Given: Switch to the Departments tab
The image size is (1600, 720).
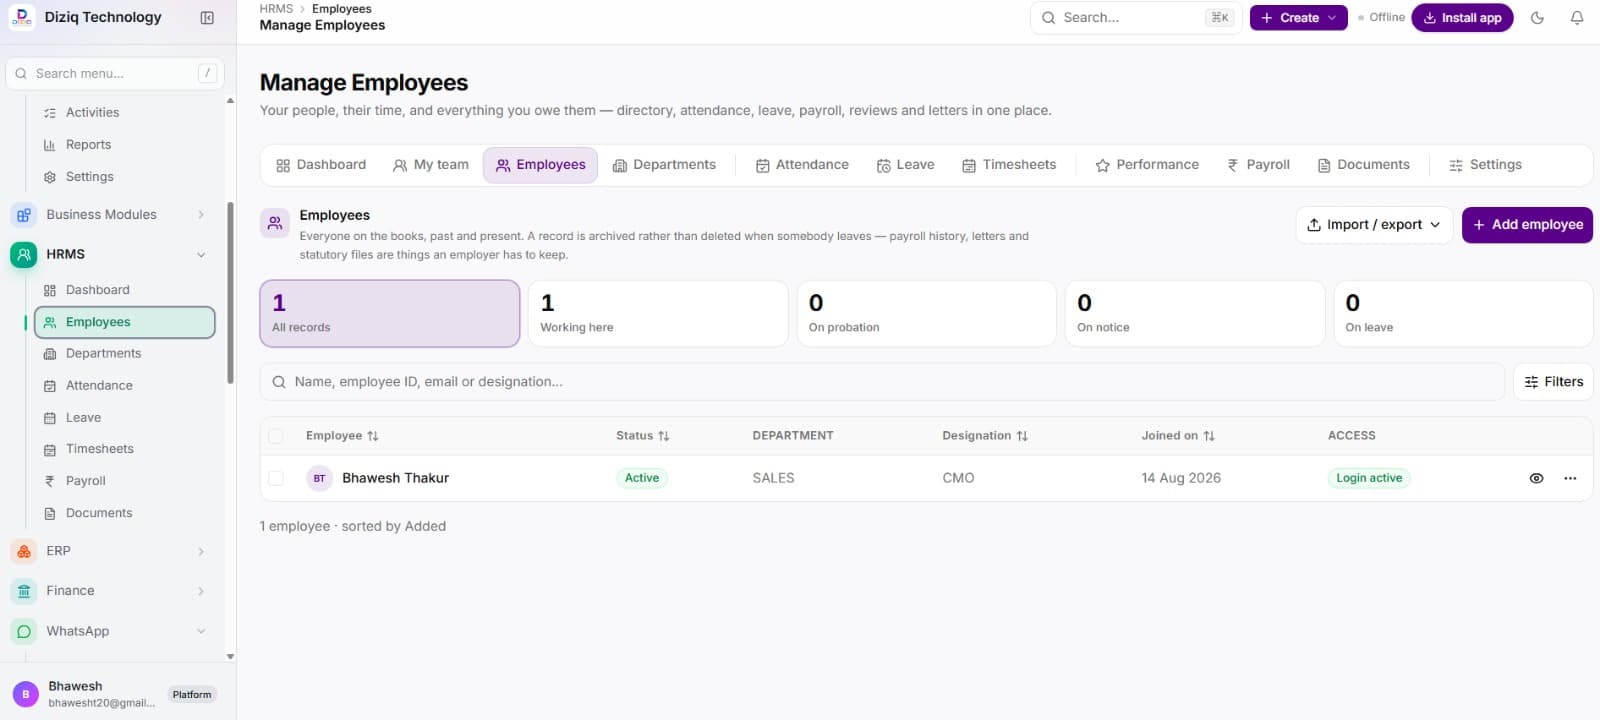Looking at the screenshot, I should 664,165.
